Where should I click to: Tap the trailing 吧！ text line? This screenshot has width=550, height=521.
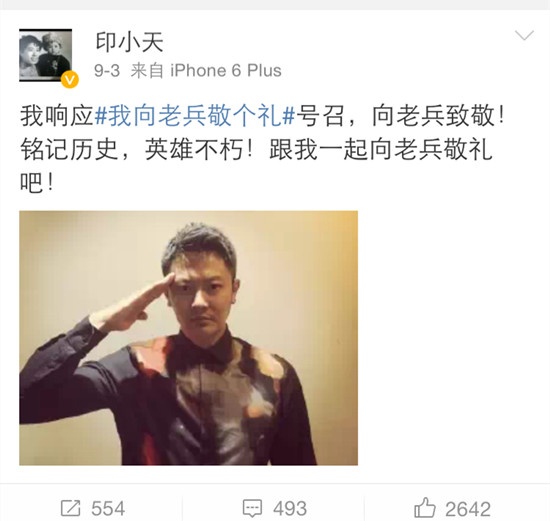tap(37, 183)
